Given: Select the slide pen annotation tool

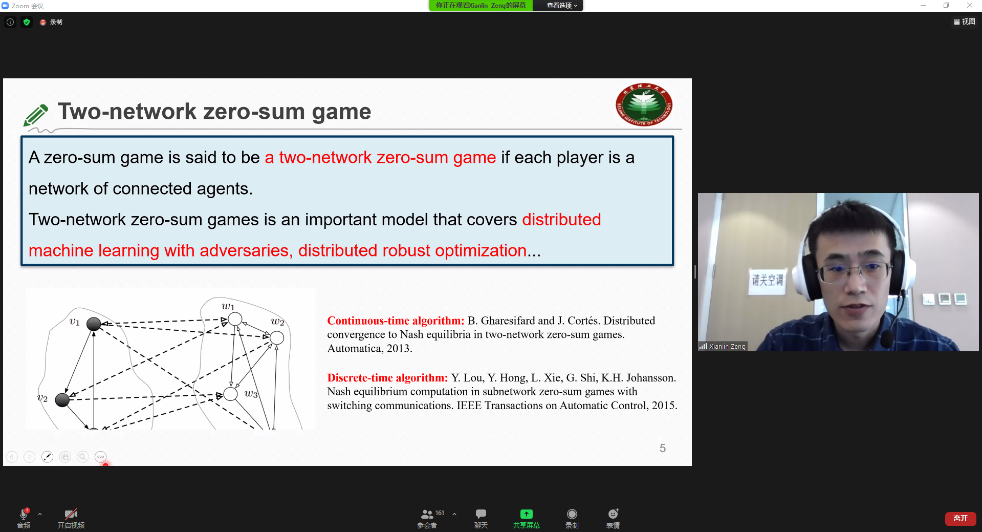Looking at the screenshot, I should (47, 456).
